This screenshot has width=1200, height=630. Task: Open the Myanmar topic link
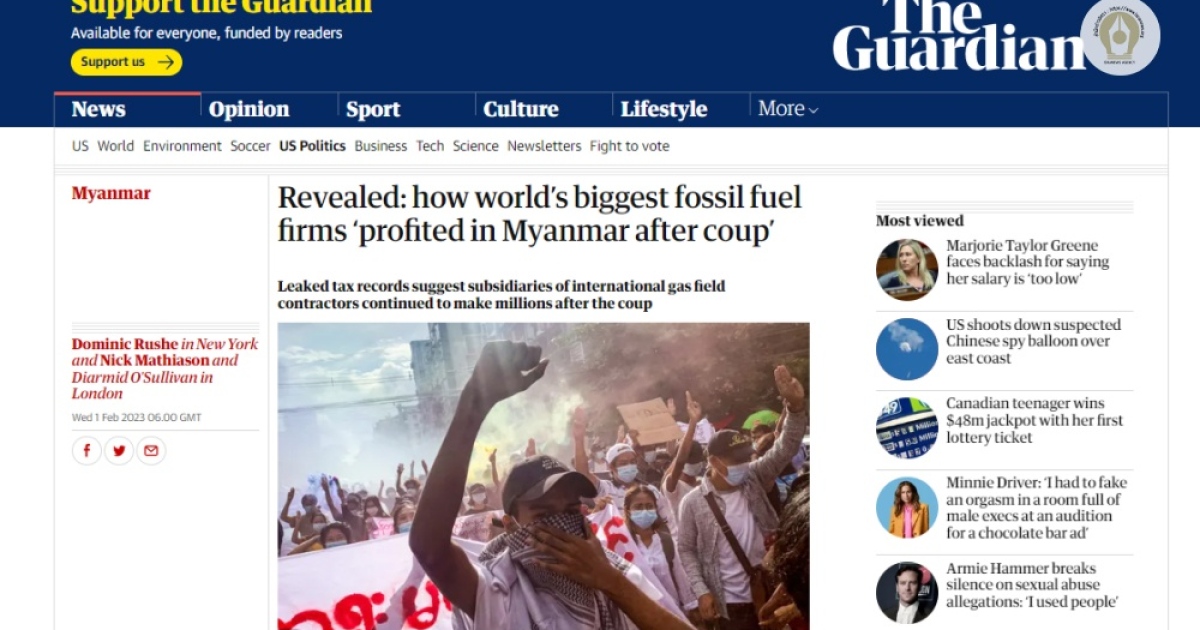111,193
